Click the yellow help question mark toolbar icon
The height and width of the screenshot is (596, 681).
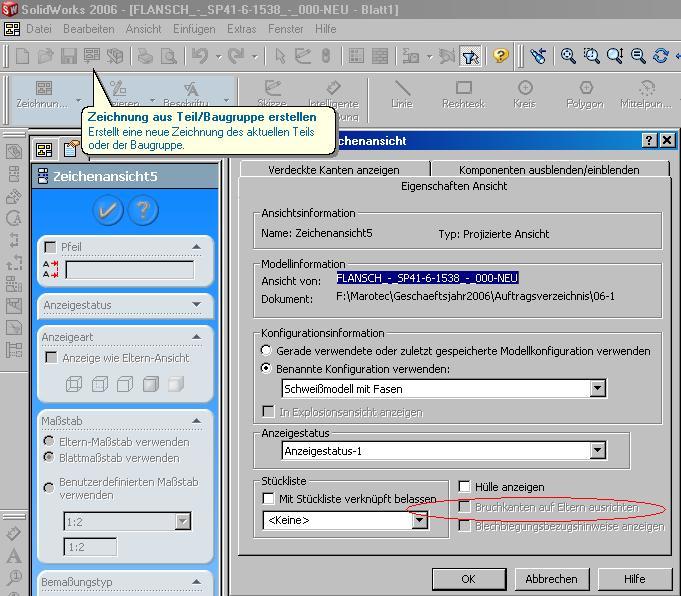[501, 56]
